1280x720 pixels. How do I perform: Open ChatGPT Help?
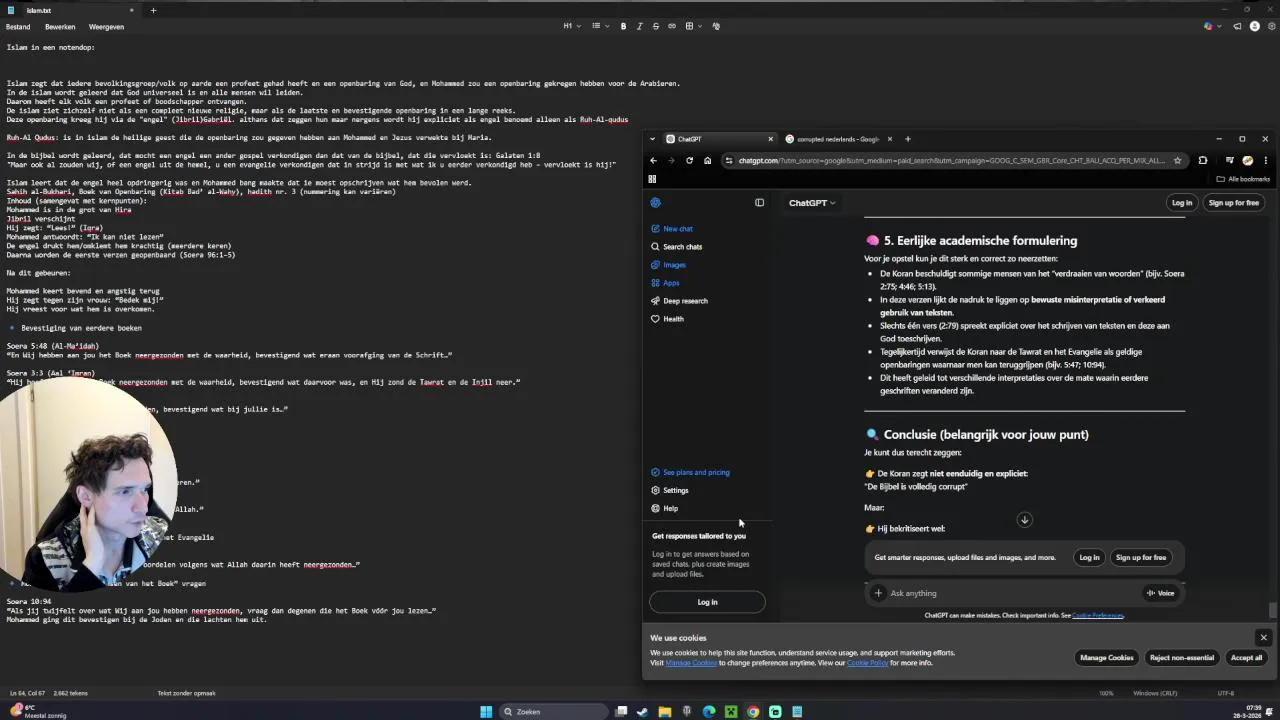point(670,508)
